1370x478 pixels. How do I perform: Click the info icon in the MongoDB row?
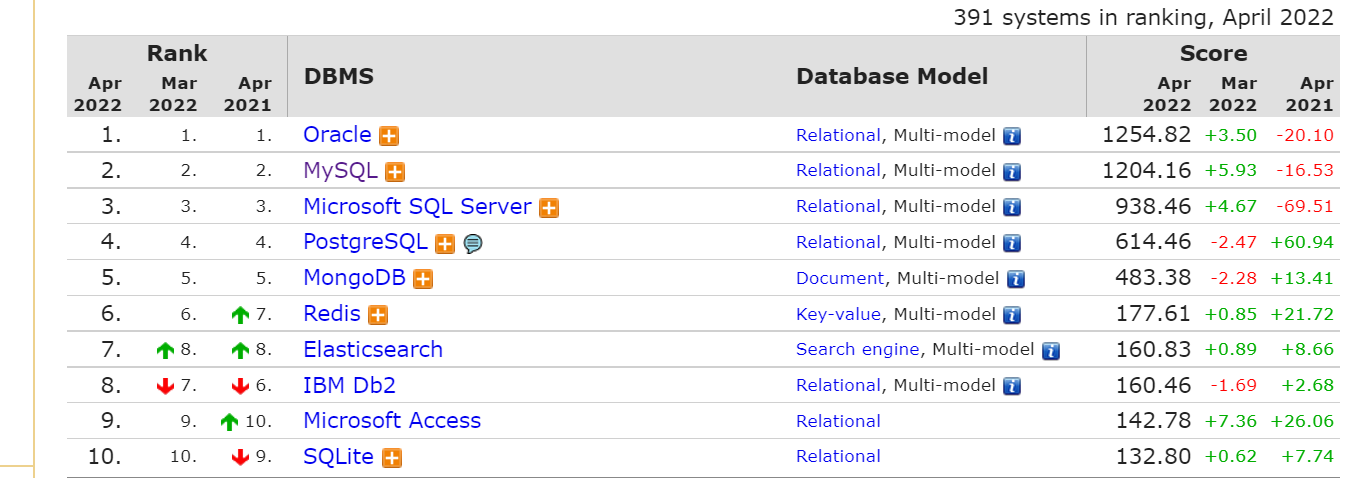[x=1016, y=279]
